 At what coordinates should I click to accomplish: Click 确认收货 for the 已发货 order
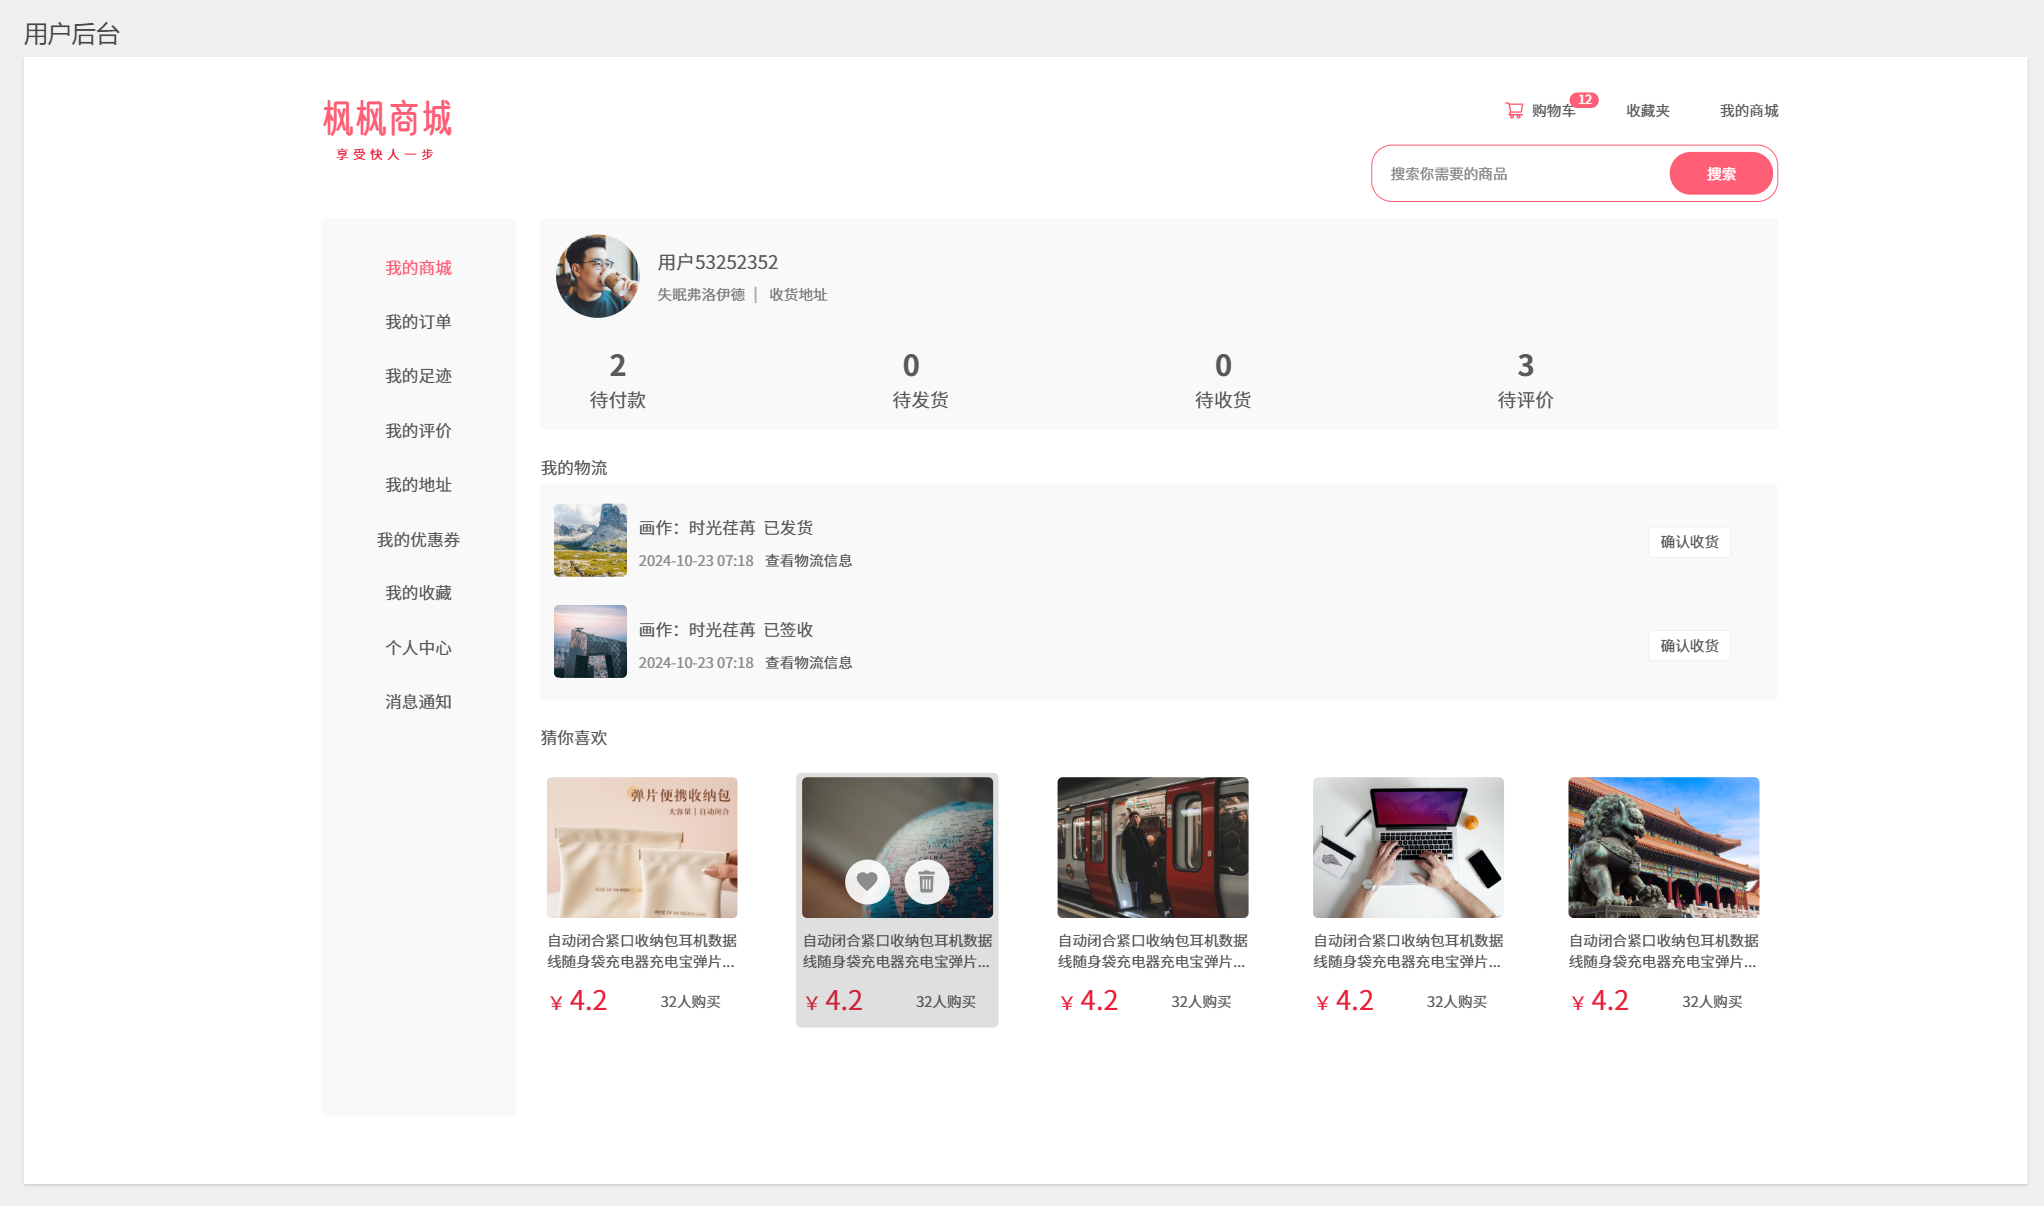[1689, 542]
